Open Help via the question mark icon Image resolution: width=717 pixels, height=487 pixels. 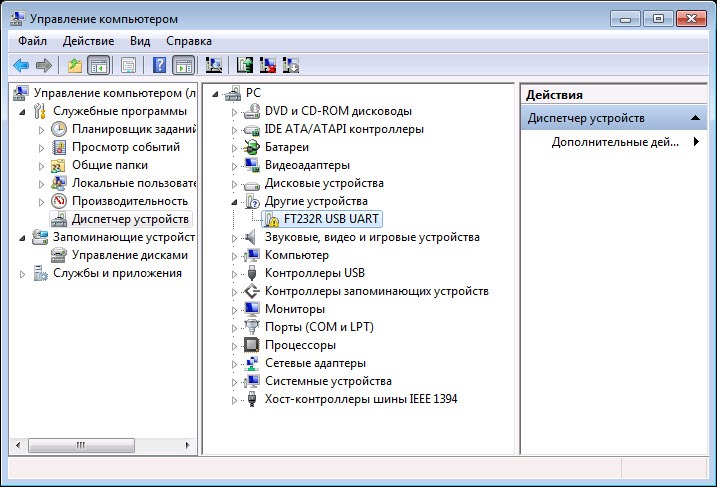point(159,65)
